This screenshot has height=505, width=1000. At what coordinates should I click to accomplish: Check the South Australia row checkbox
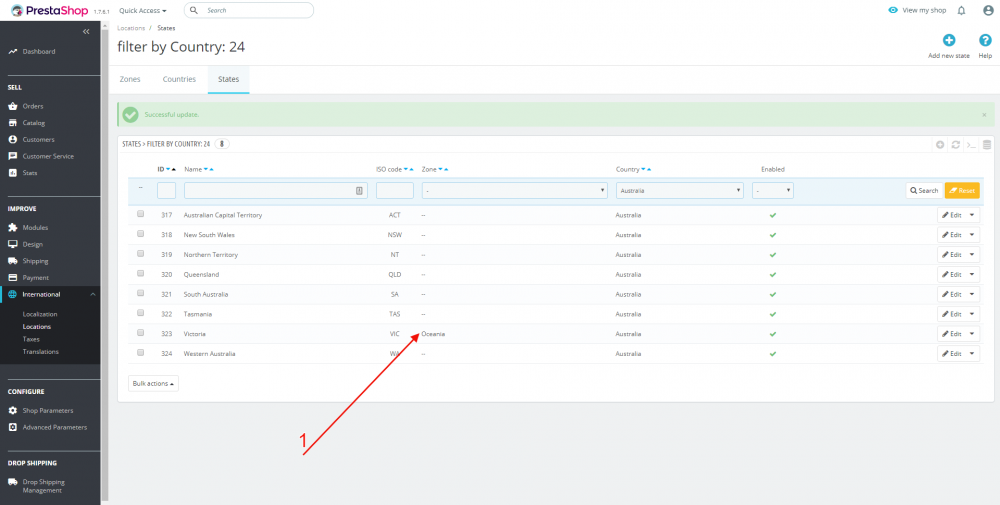pos(140,293)
